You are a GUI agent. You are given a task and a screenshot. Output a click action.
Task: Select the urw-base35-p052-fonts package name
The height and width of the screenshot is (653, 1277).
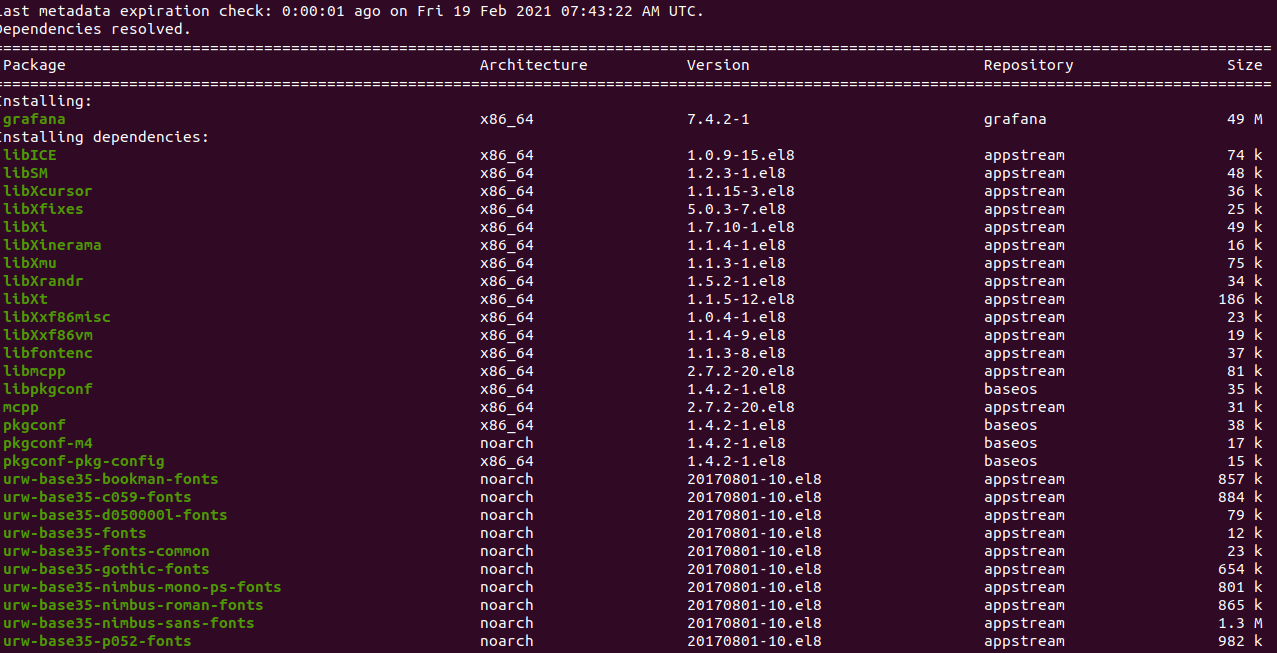pyautogui.click(x=97, y=641)
